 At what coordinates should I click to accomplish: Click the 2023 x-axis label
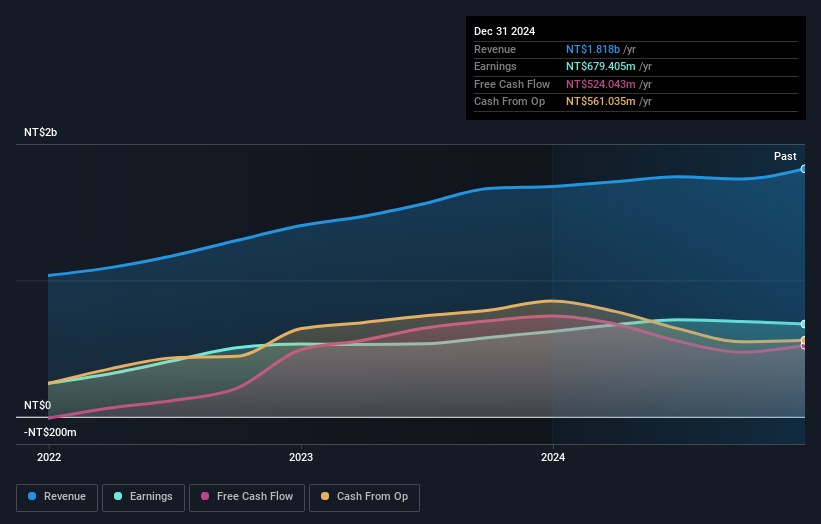301,458
